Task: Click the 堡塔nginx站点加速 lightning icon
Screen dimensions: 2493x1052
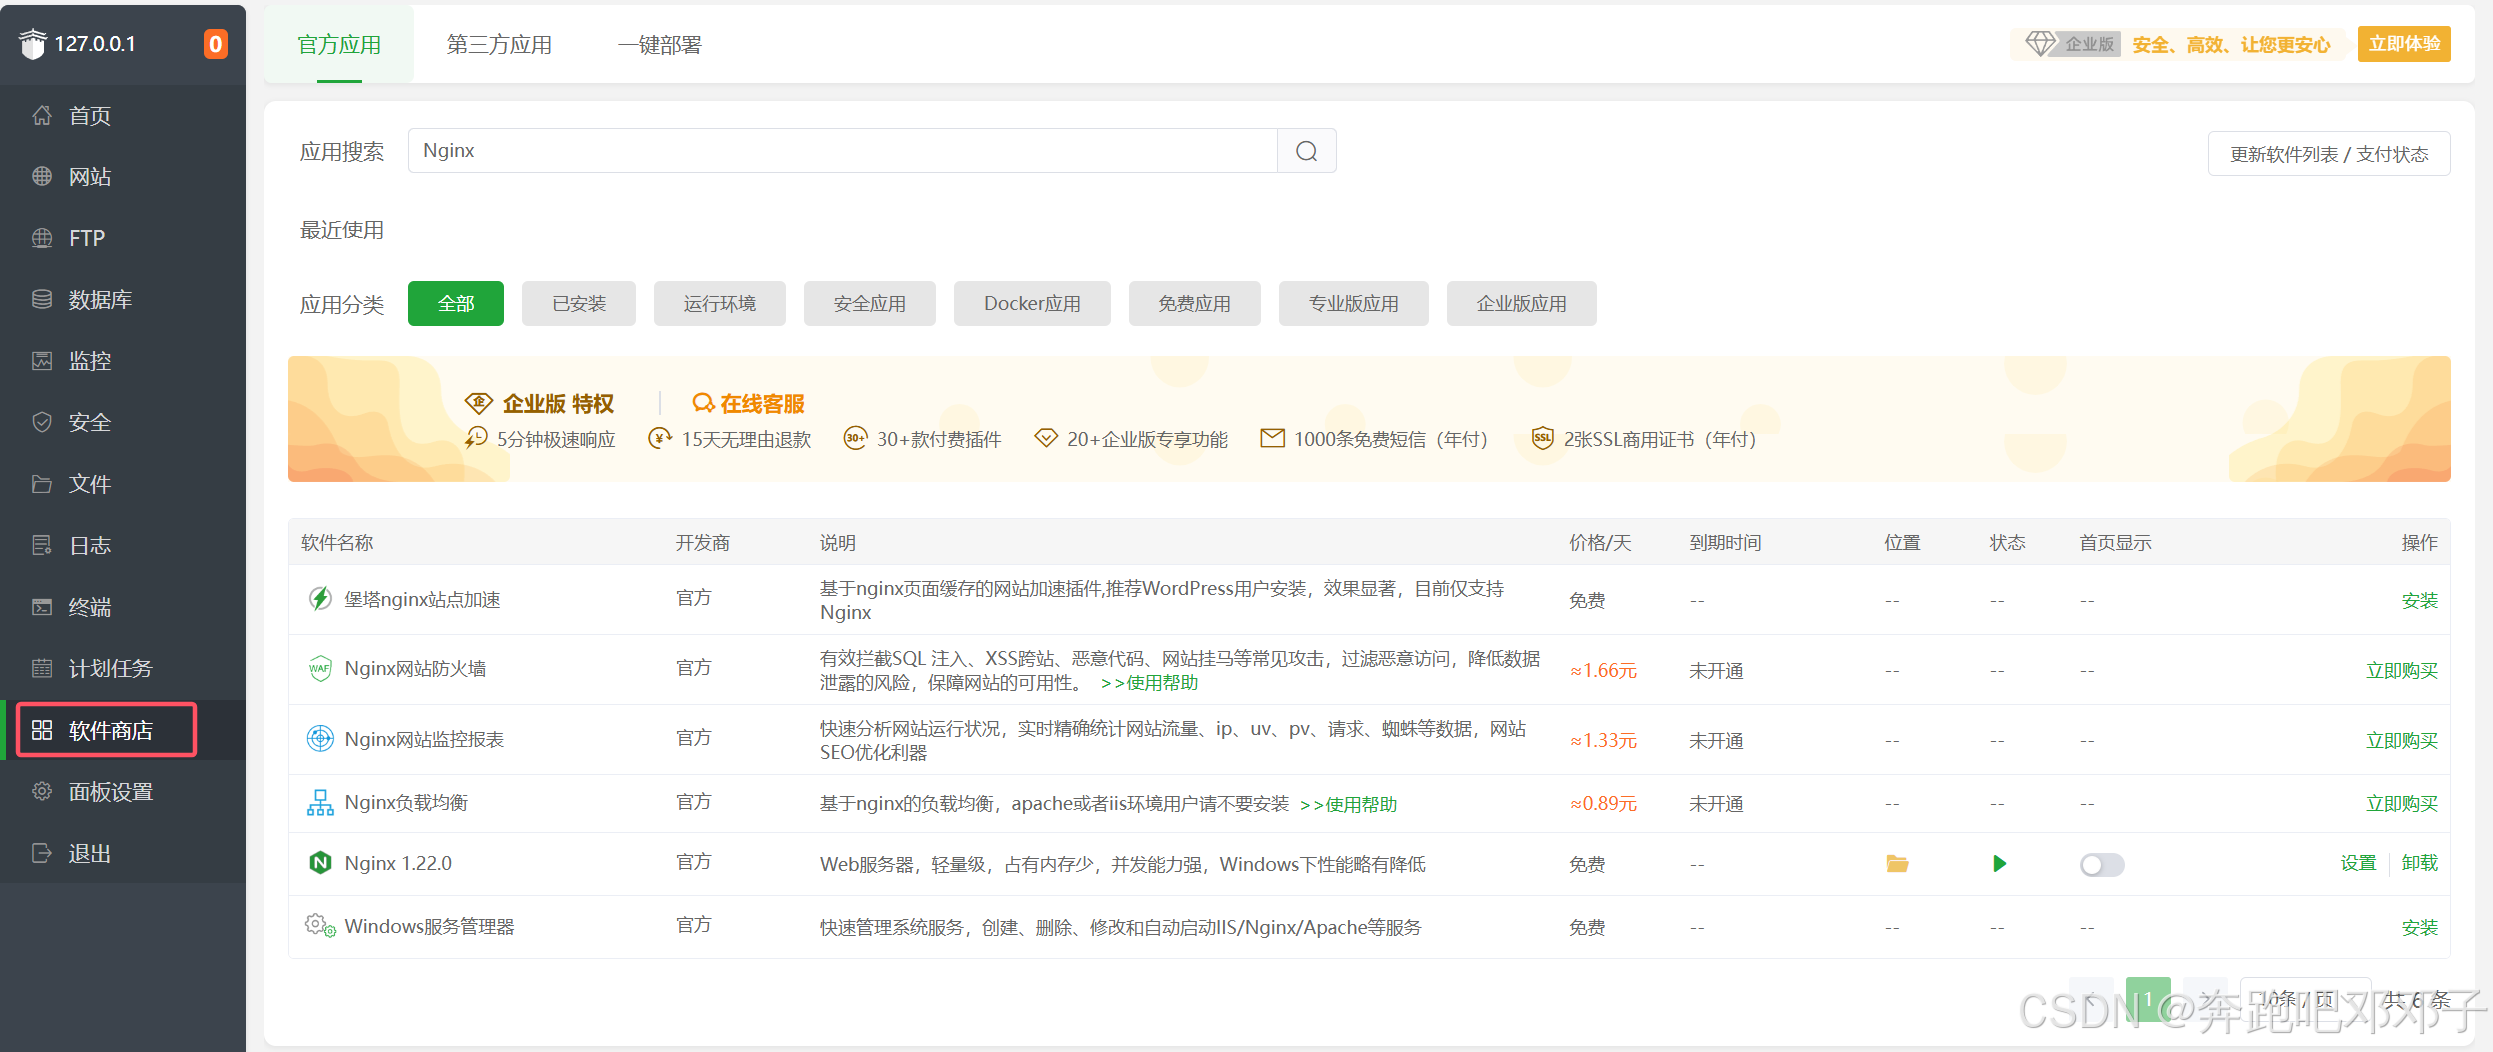Action: point(320,599)
